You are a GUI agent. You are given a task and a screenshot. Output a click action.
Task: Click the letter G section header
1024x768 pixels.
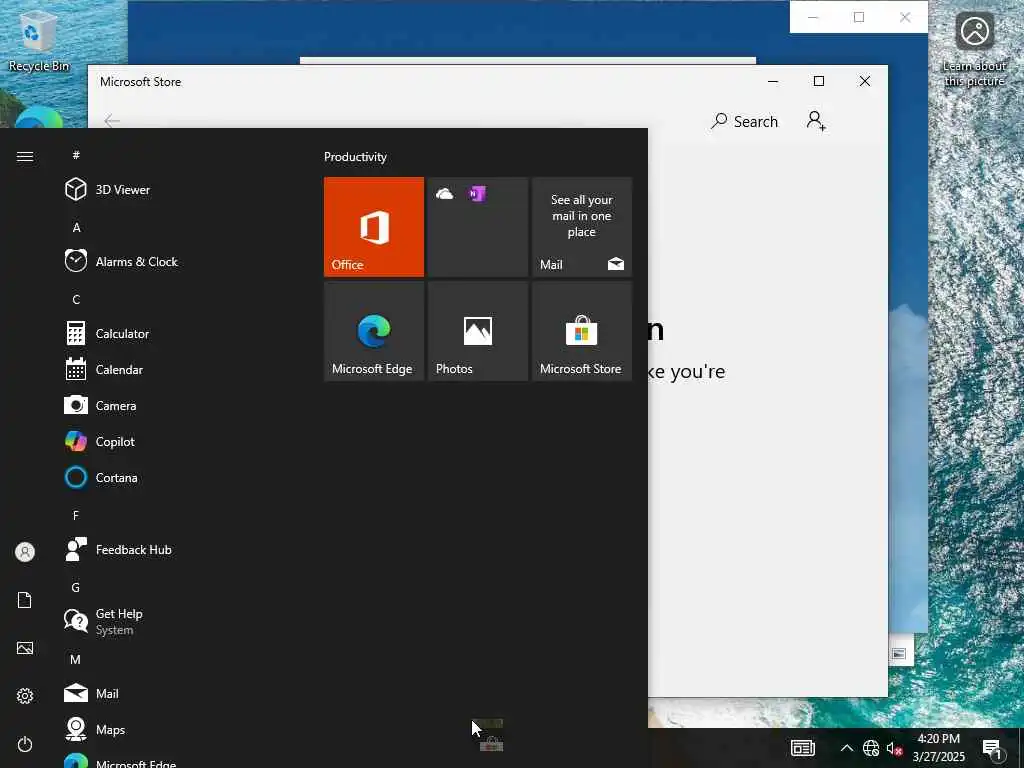coord(76,587)
